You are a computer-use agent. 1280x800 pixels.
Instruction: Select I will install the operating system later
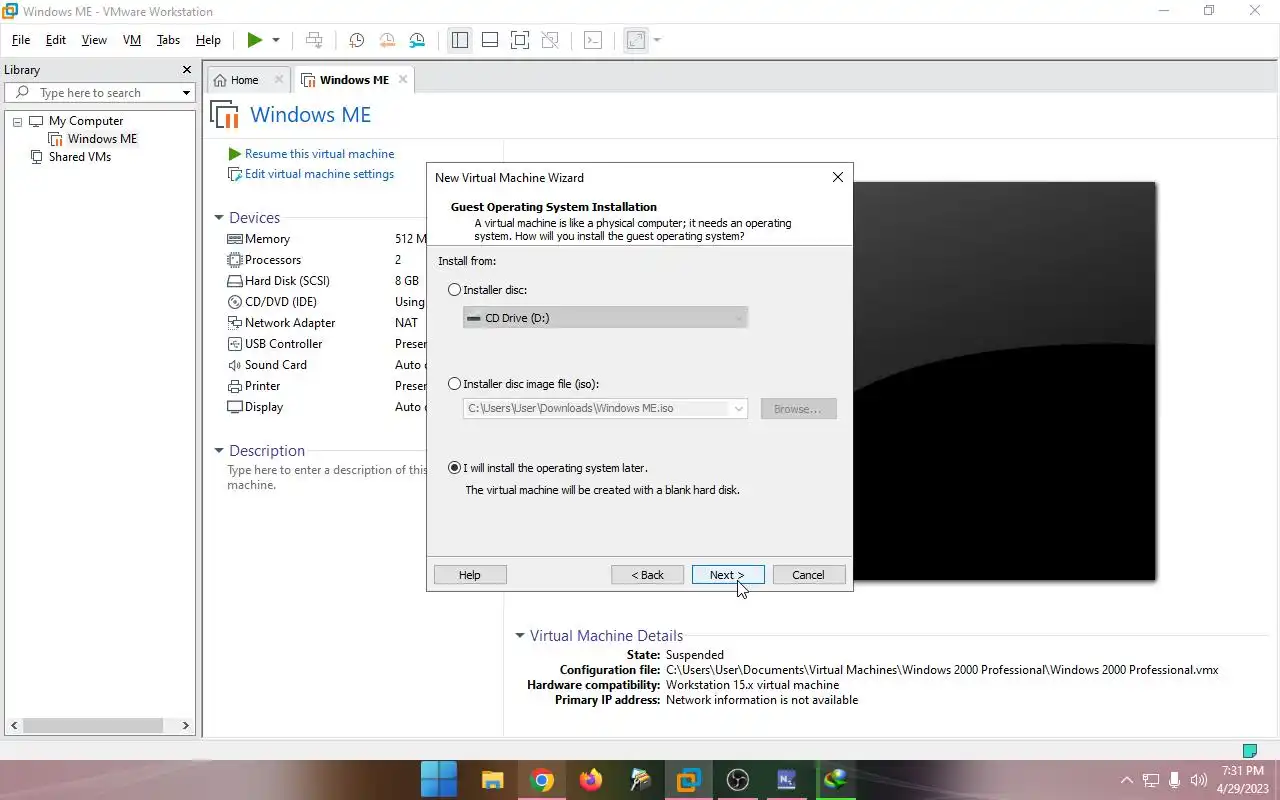[x=455, y=468]
